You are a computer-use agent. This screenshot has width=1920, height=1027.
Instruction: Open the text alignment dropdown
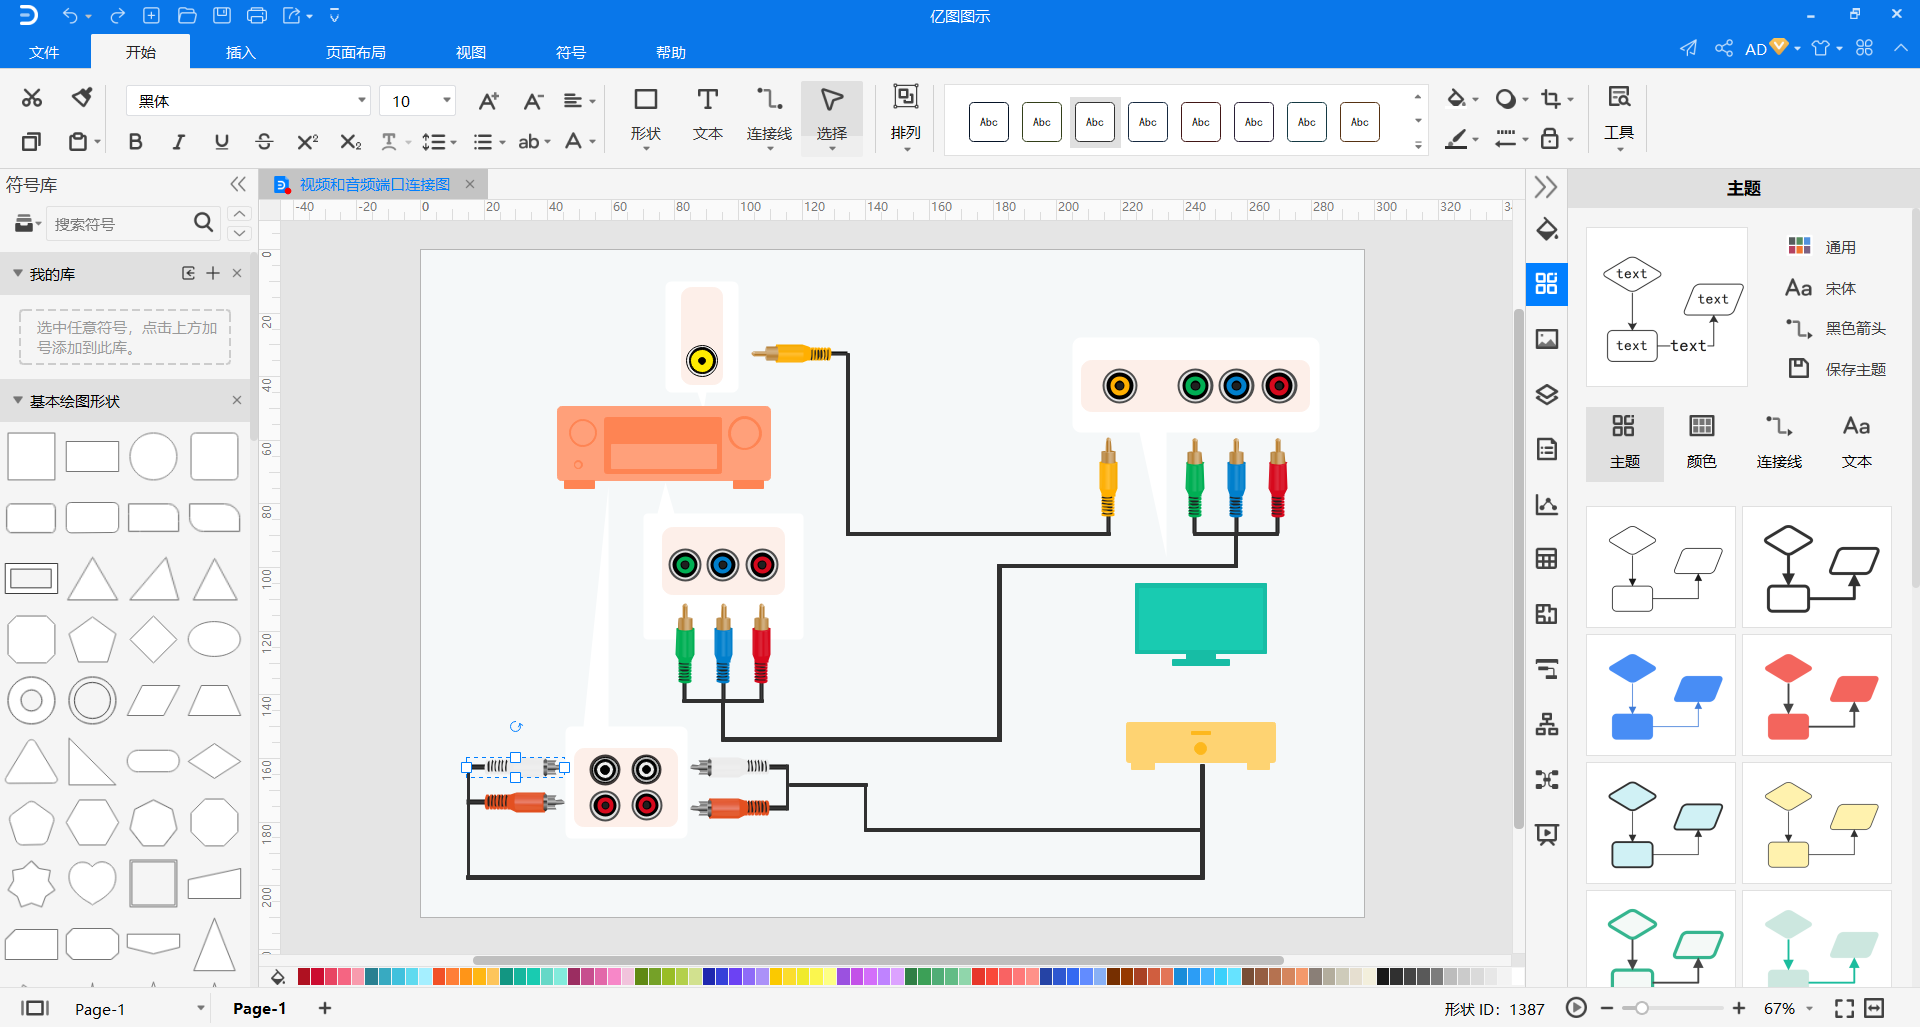click(579, 101)
